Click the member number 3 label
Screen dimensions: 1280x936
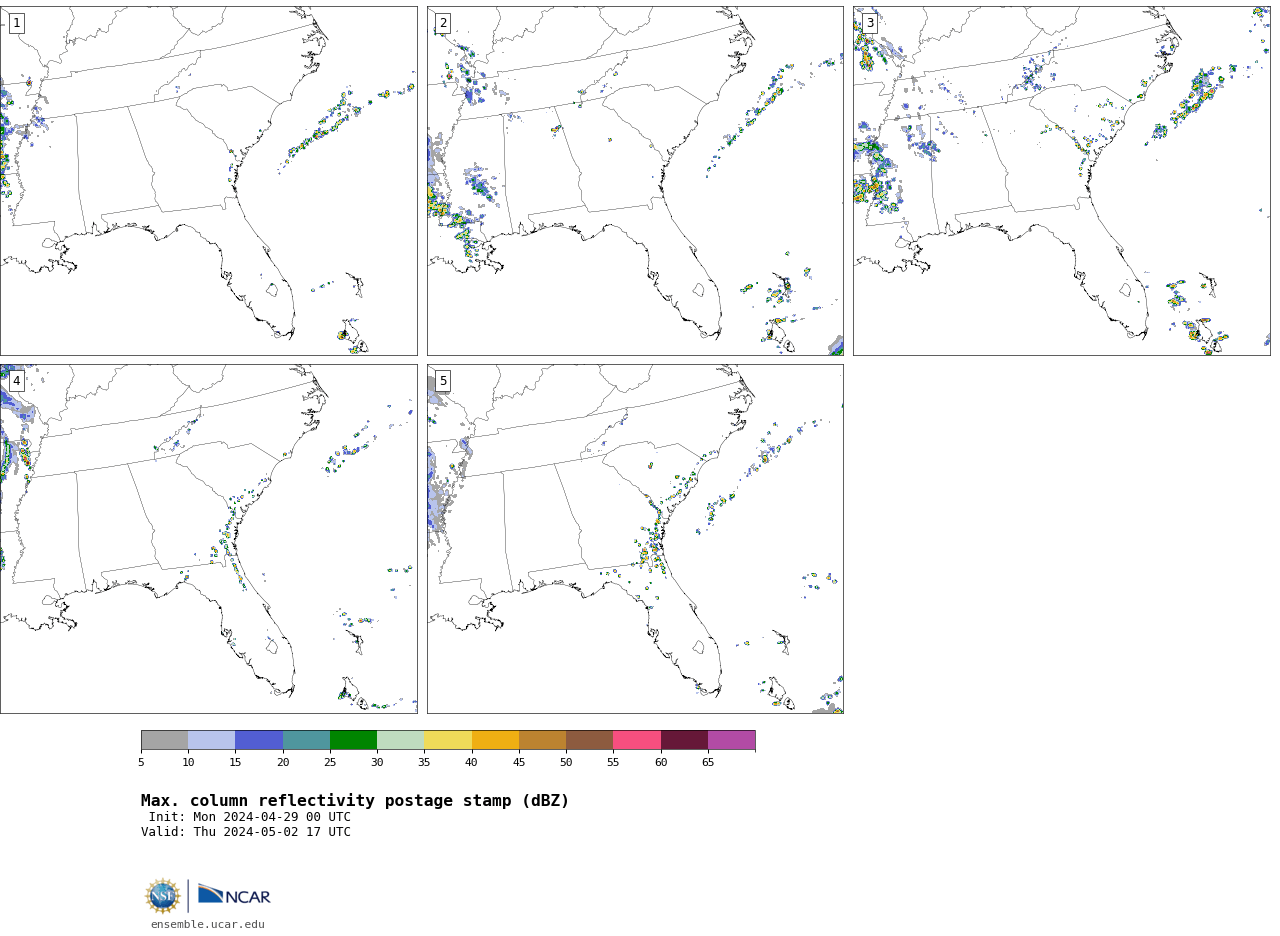point(869,23)
